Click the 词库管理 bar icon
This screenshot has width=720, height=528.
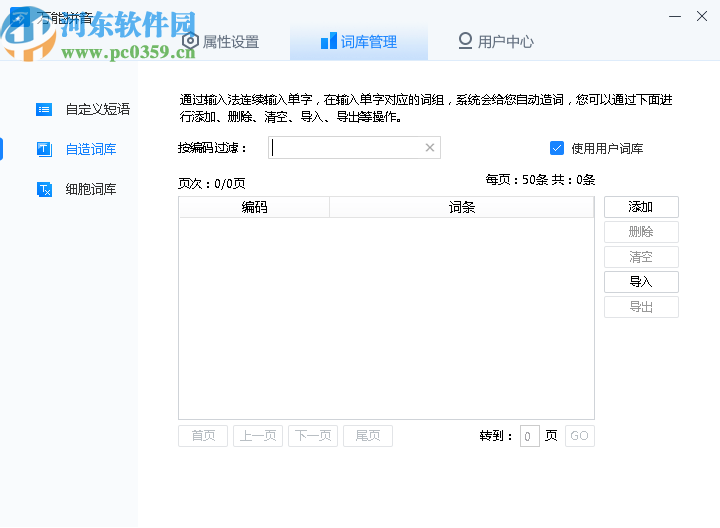pyautogui.click(x=329, y=41)
